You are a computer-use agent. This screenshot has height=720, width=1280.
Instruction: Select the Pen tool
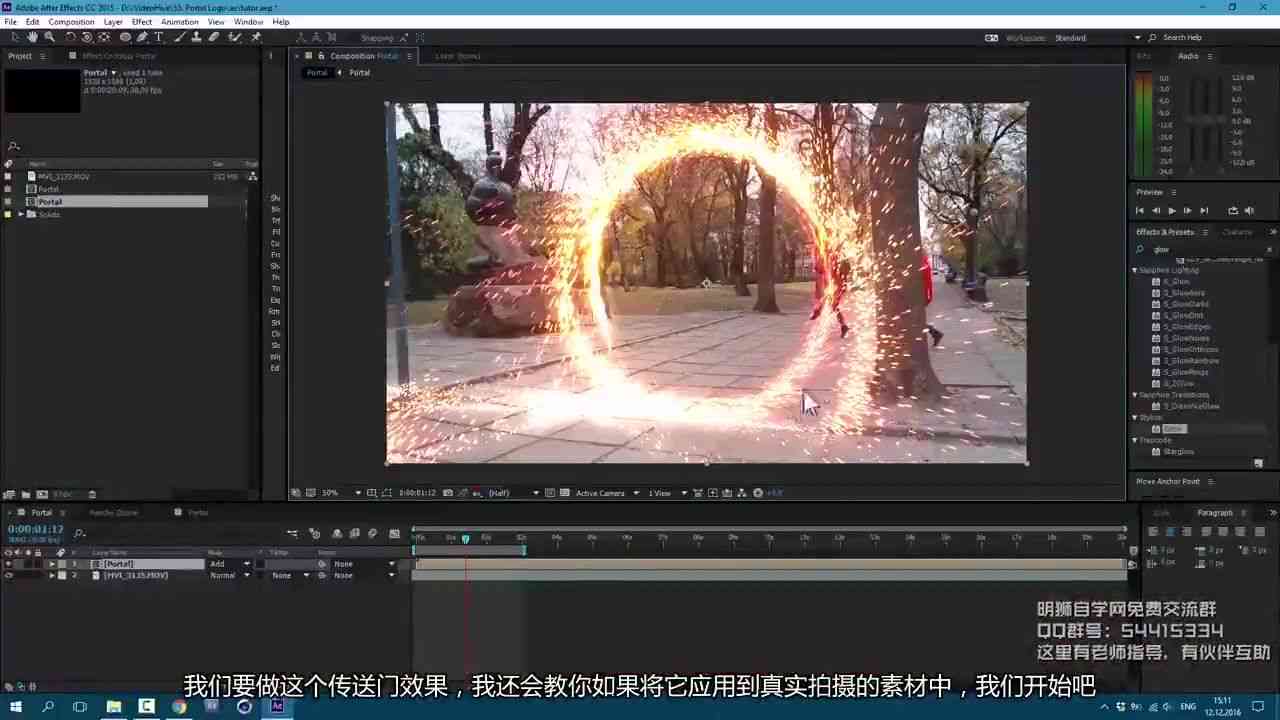point(141,37)
